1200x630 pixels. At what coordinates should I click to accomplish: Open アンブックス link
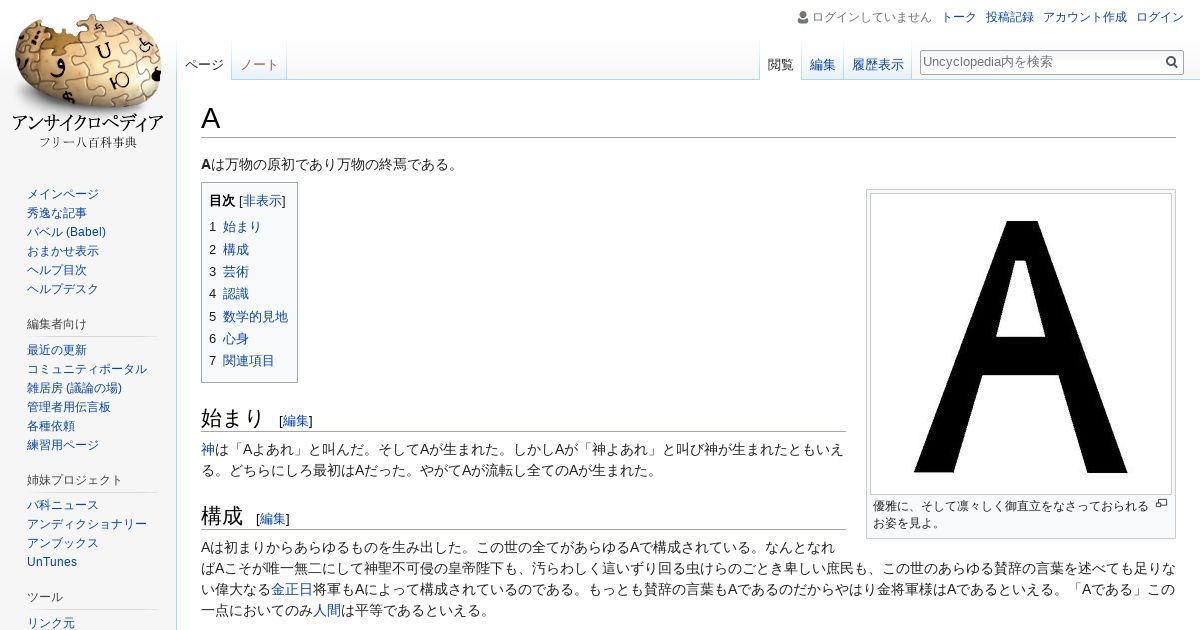(63, 543)
